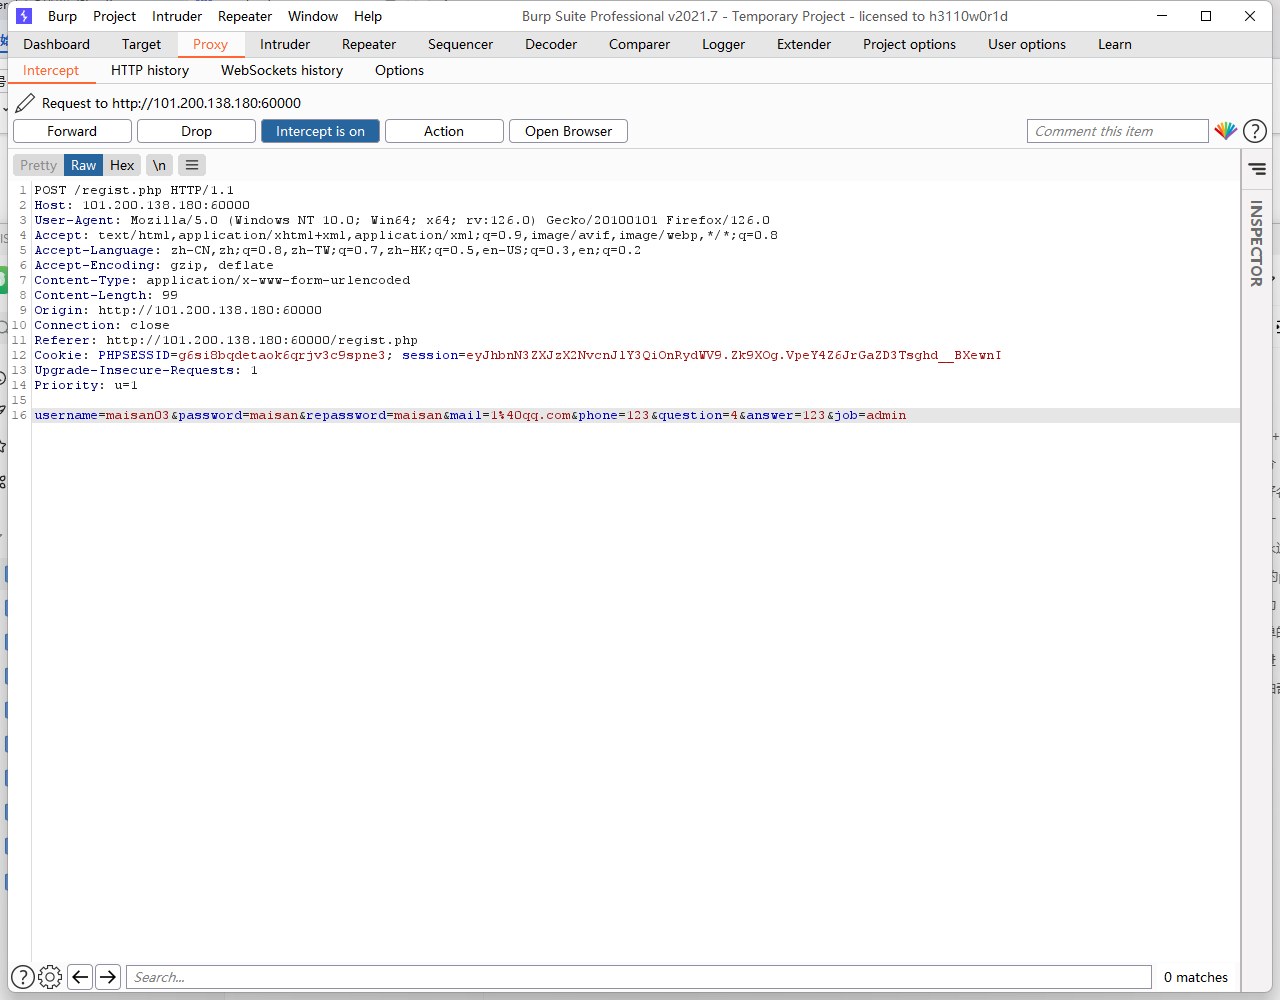Drop the intercepted request
Image resolution: width=1280 pixels, height=1000 pixels.
point(196,131)
